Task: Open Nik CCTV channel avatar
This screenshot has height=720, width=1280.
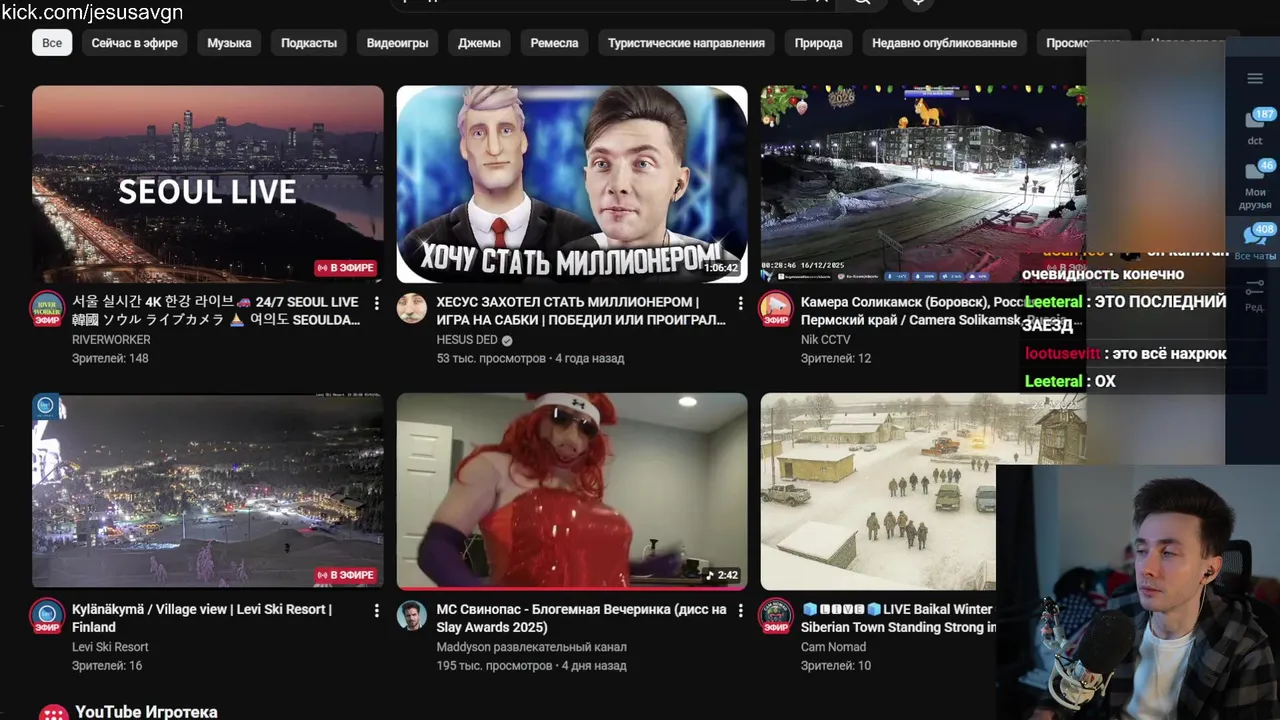Action: click(x=776, y=309)
